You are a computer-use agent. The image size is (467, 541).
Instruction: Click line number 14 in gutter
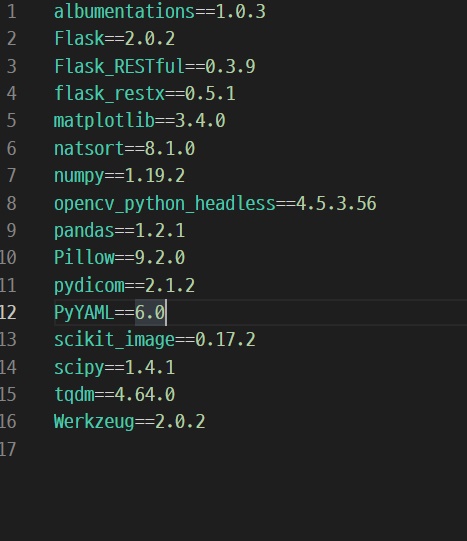pos(8,367)
